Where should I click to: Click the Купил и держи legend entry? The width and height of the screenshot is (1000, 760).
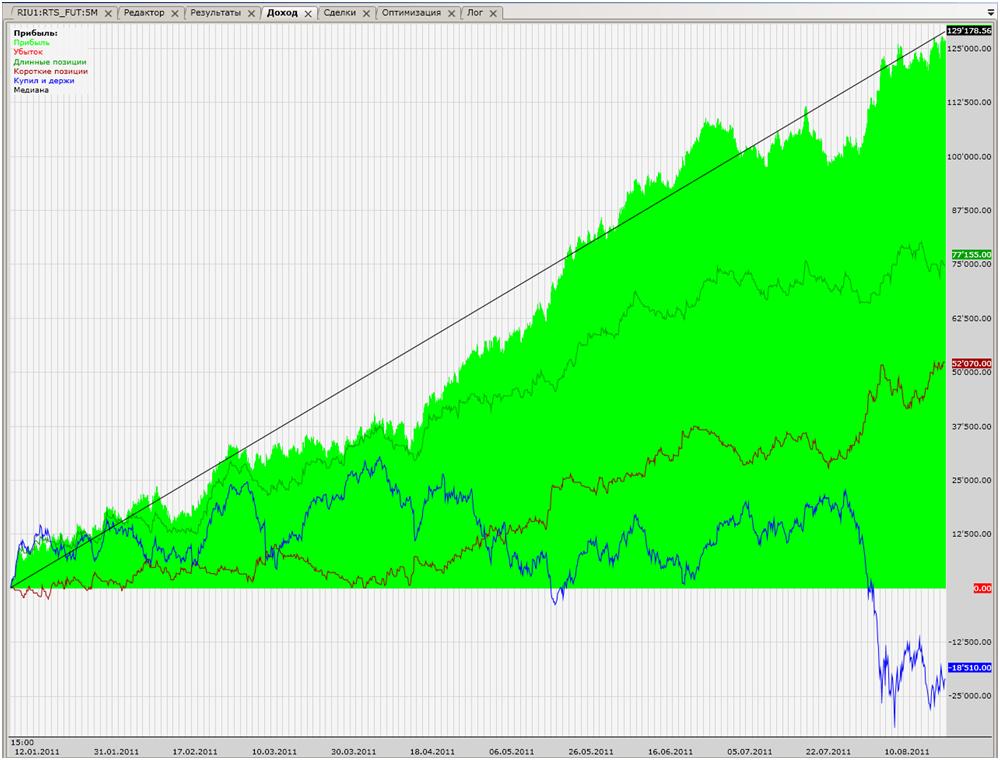tap(44, 81)
